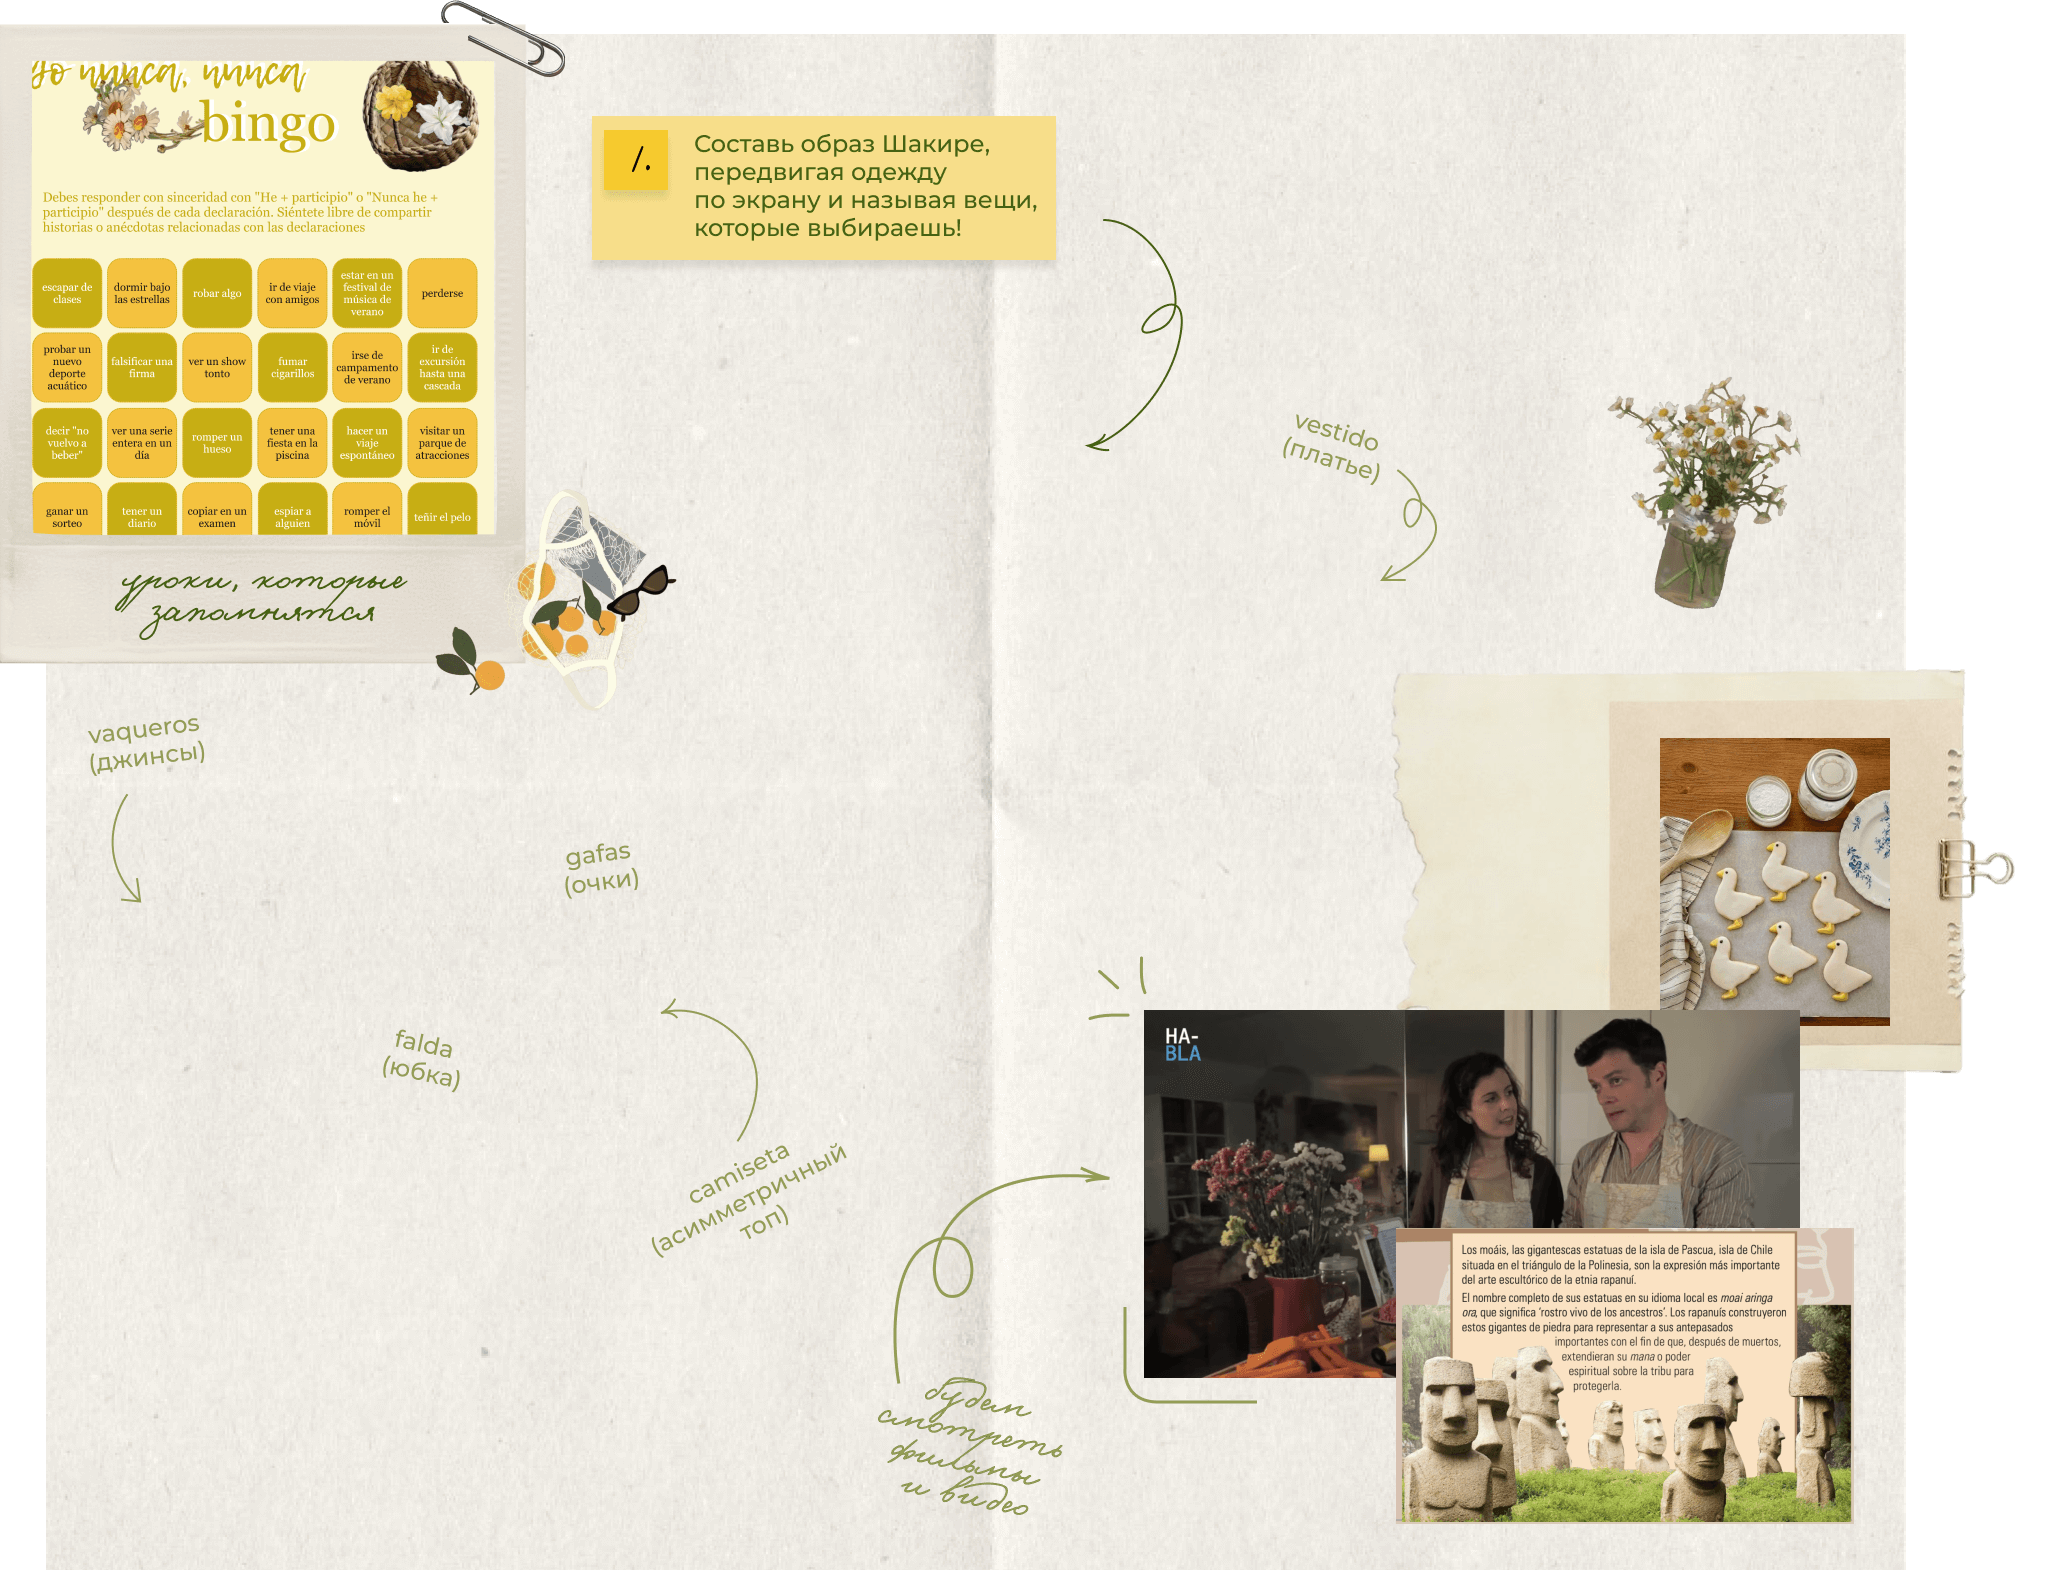
Task: Click the 'ver un show tonto' square
Action: (217, 368)
